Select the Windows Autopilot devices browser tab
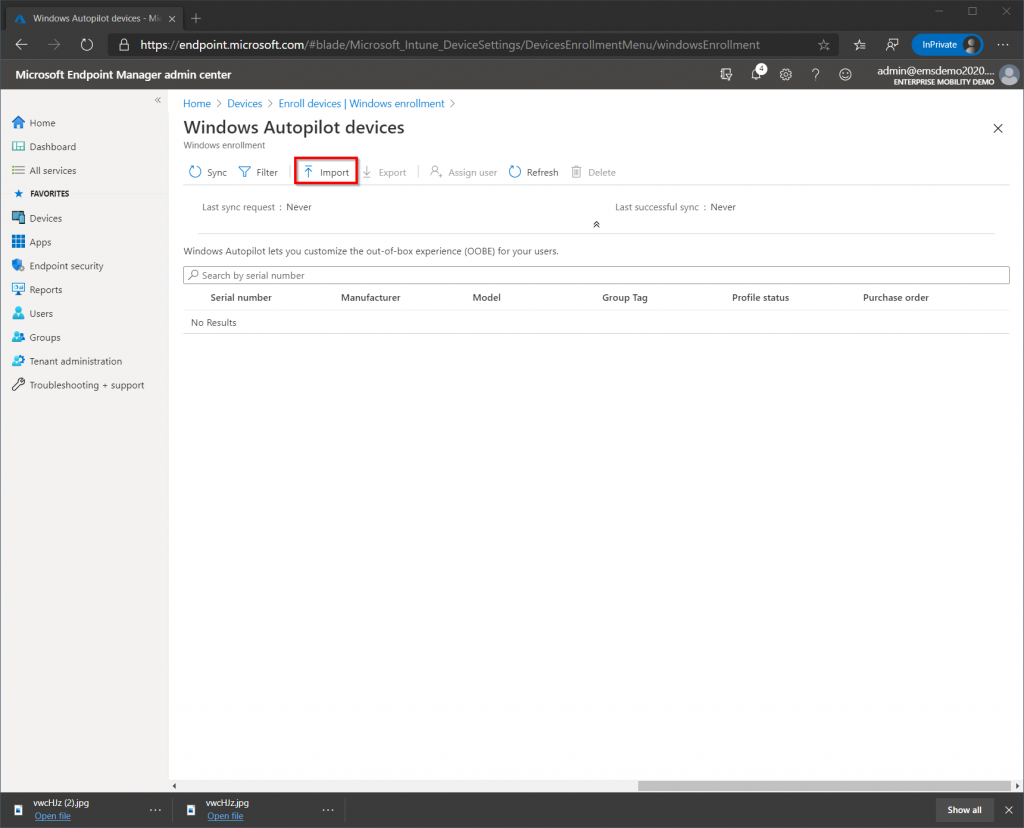Screen dimensions: 1024x828 click(x=94, y=18)
